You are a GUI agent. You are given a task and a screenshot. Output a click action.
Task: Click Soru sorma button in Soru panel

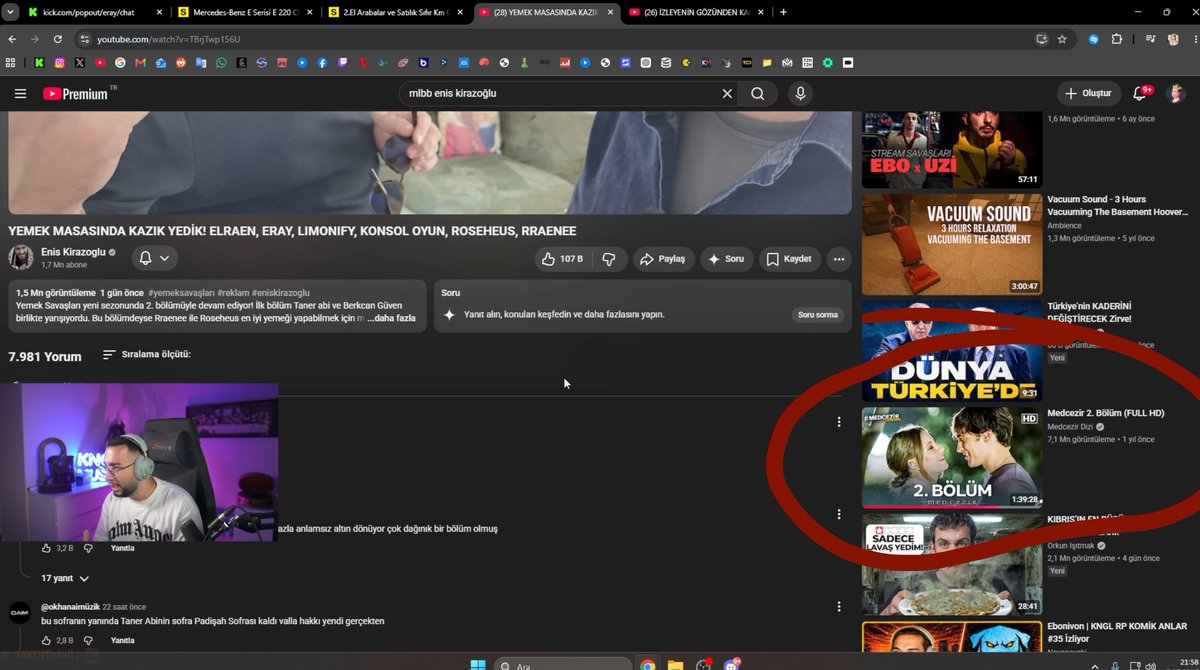click(817, 314)
